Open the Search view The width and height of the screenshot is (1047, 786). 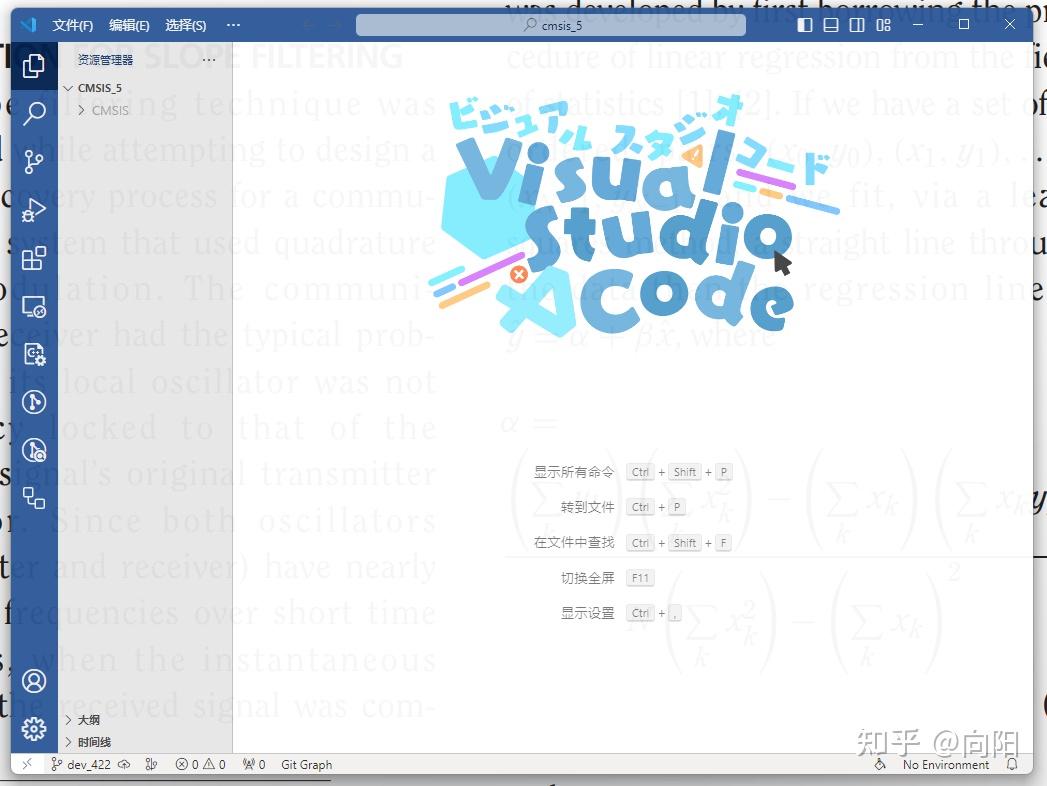point(33,113)
